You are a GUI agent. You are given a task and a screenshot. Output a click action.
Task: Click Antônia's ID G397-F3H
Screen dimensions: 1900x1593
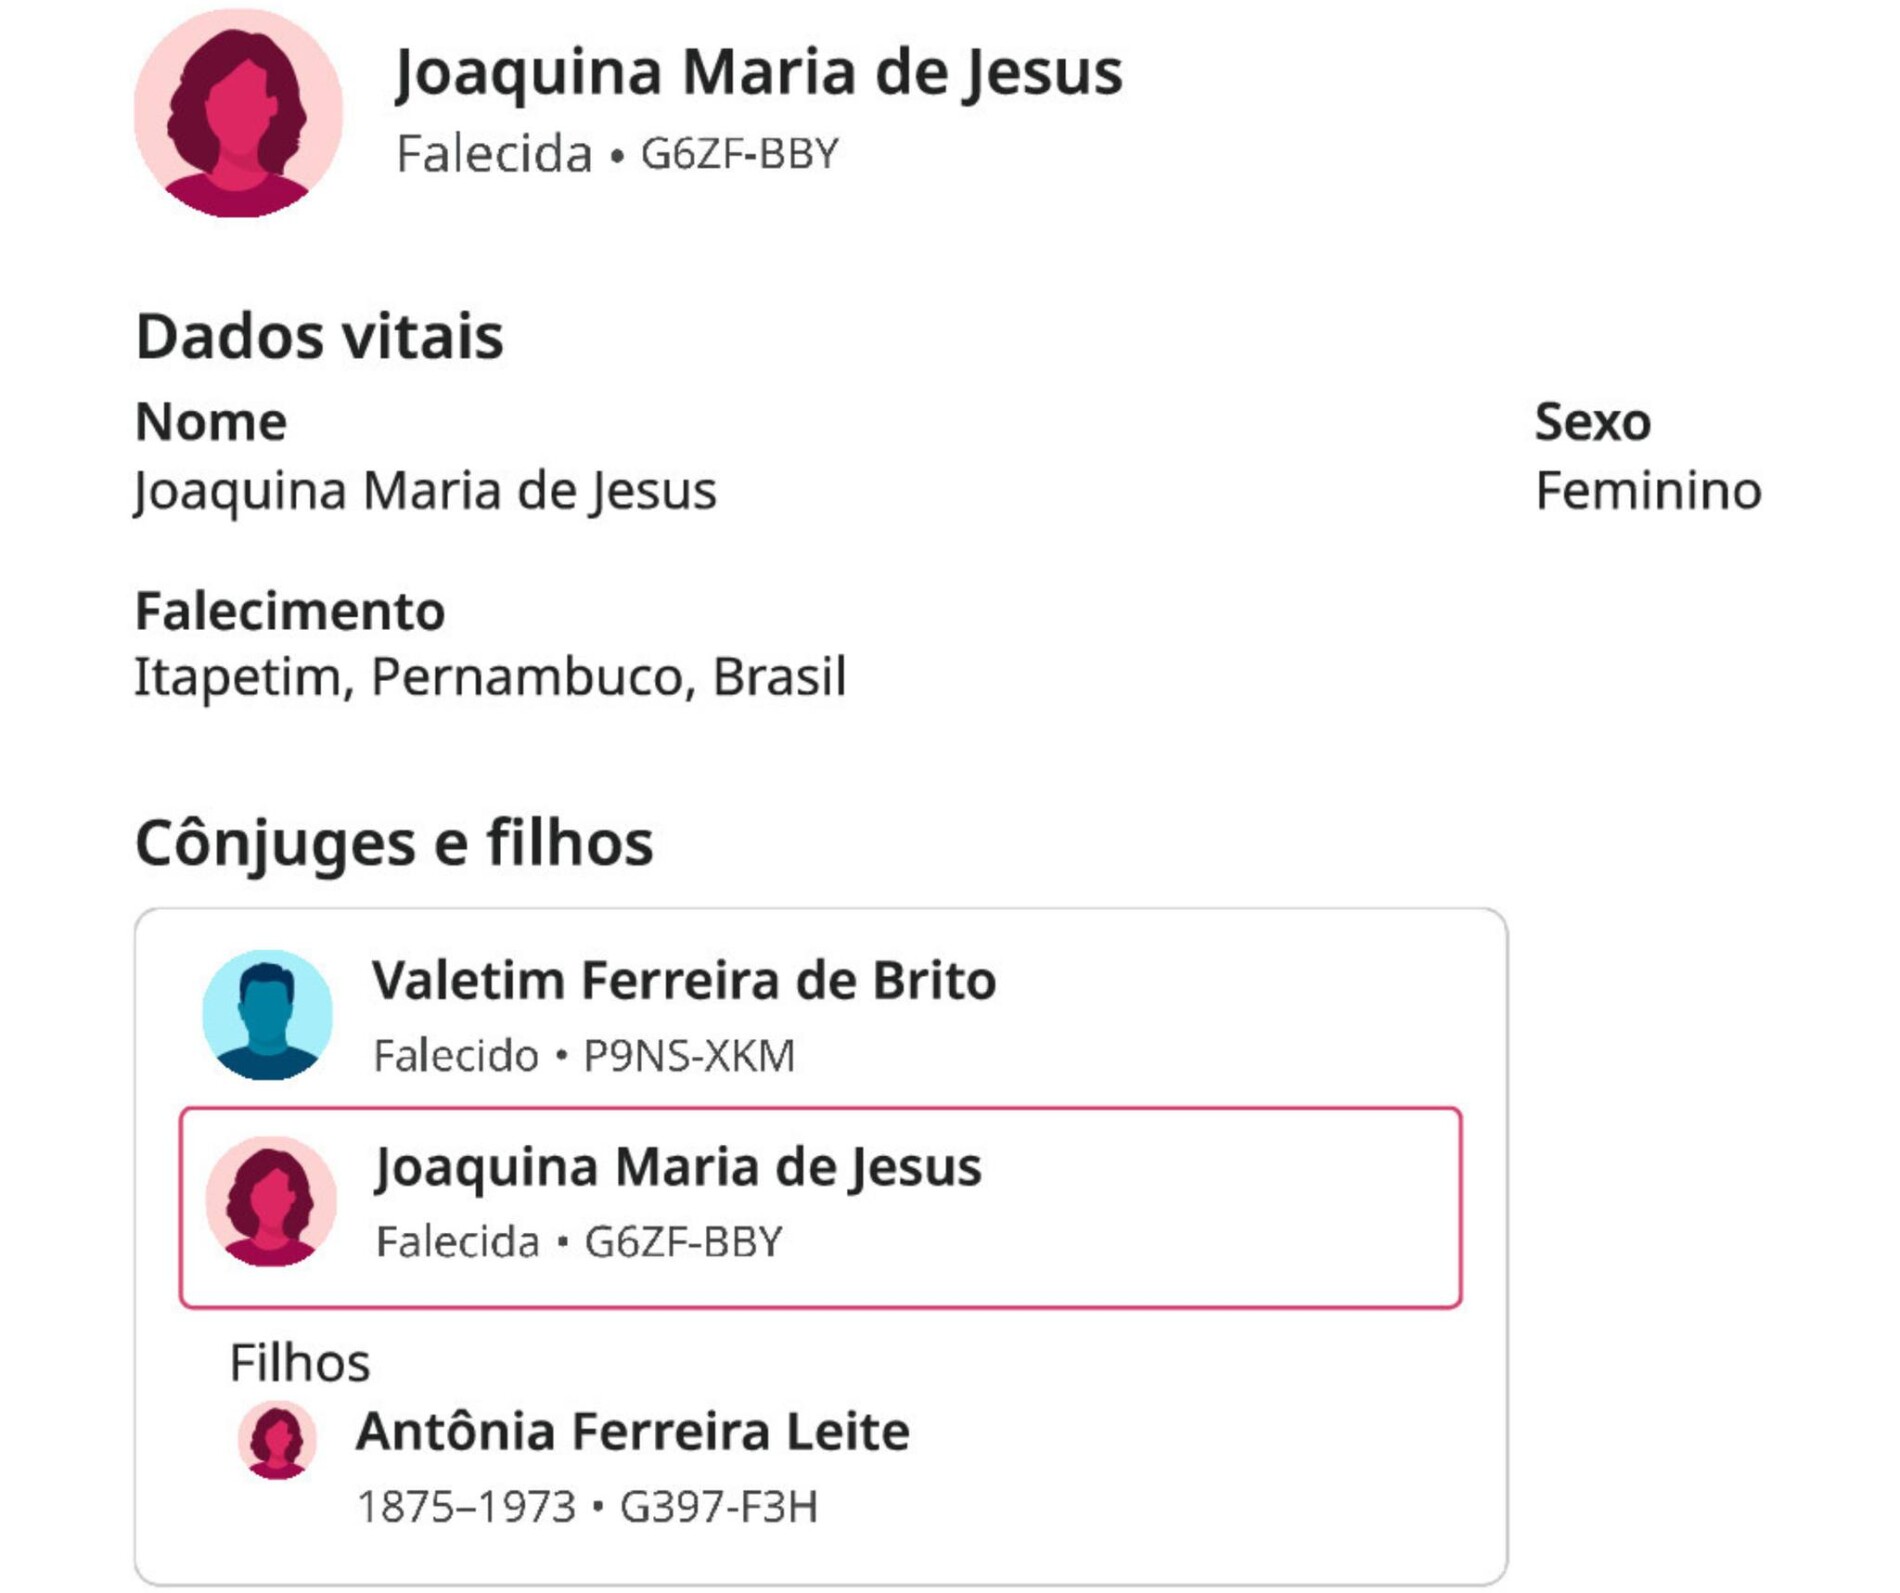coord(718,1507)
